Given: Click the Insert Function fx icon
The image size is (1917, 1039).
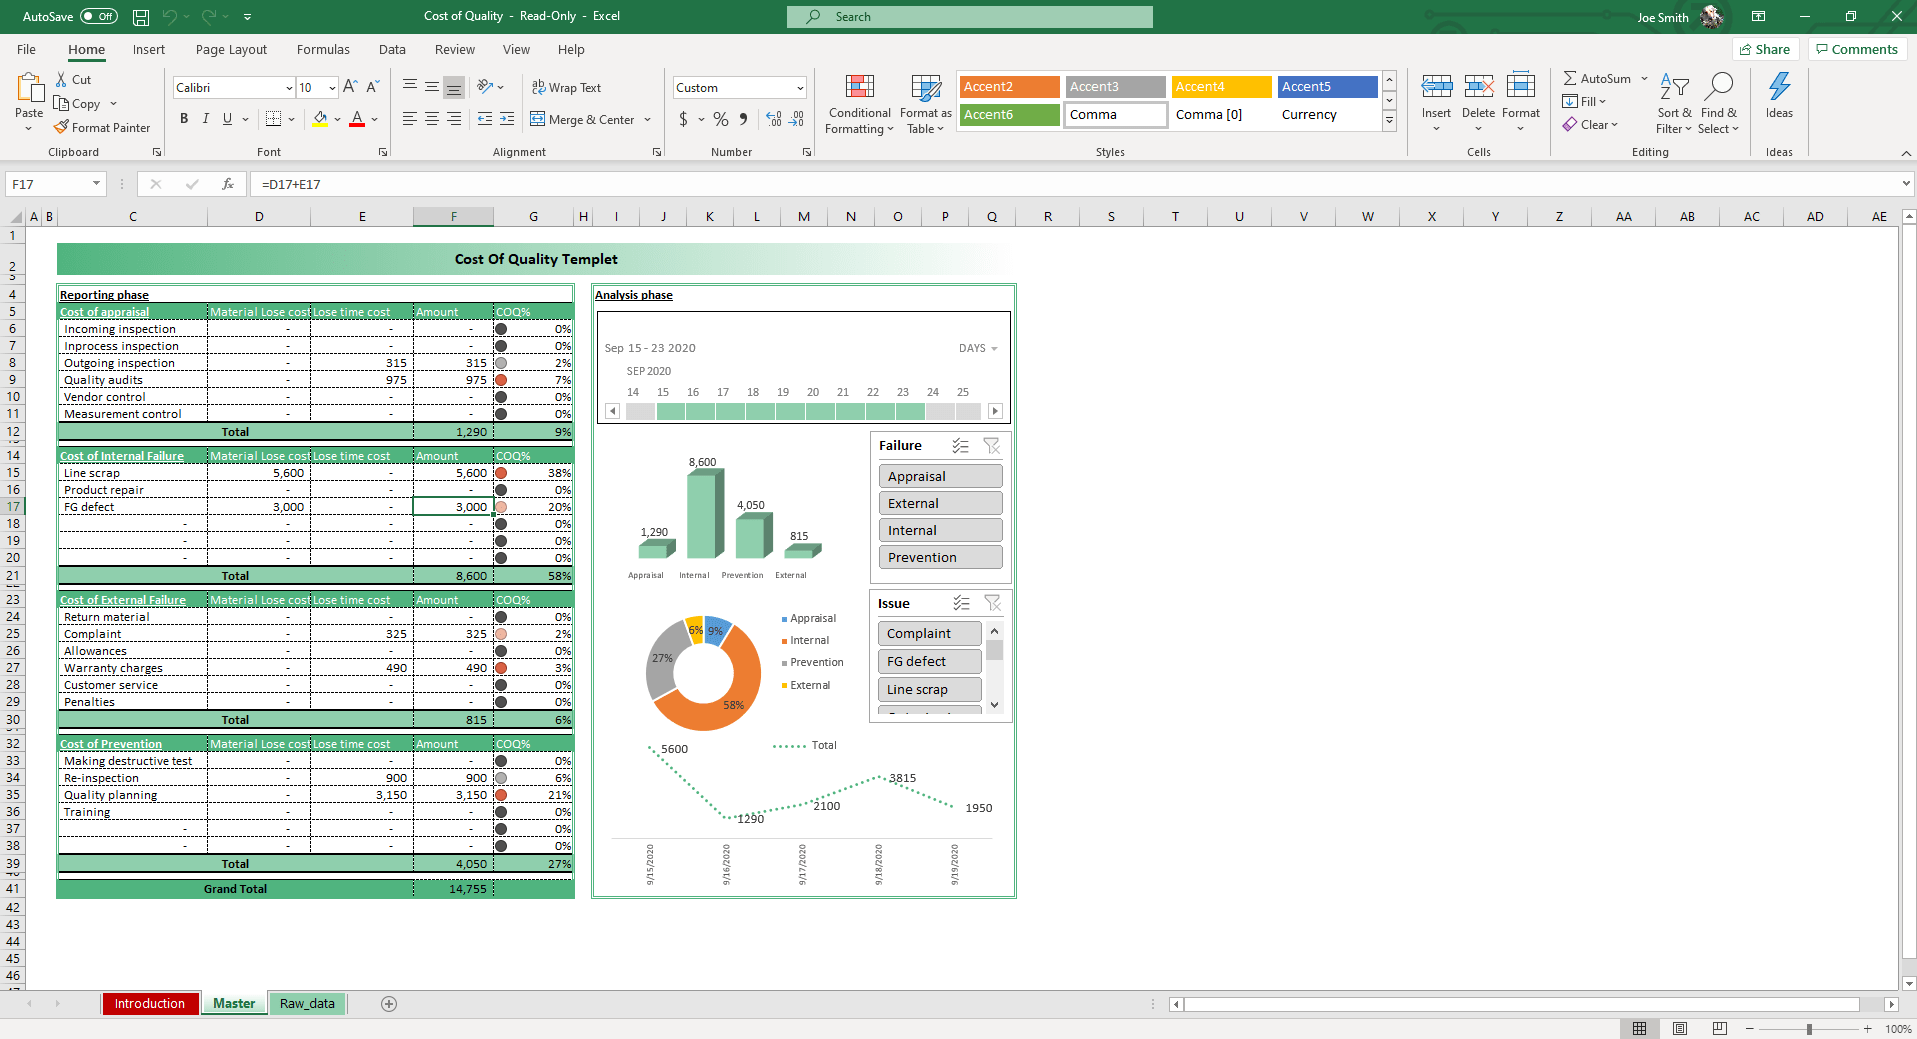Looking at the screenshot, I should 228,184.
